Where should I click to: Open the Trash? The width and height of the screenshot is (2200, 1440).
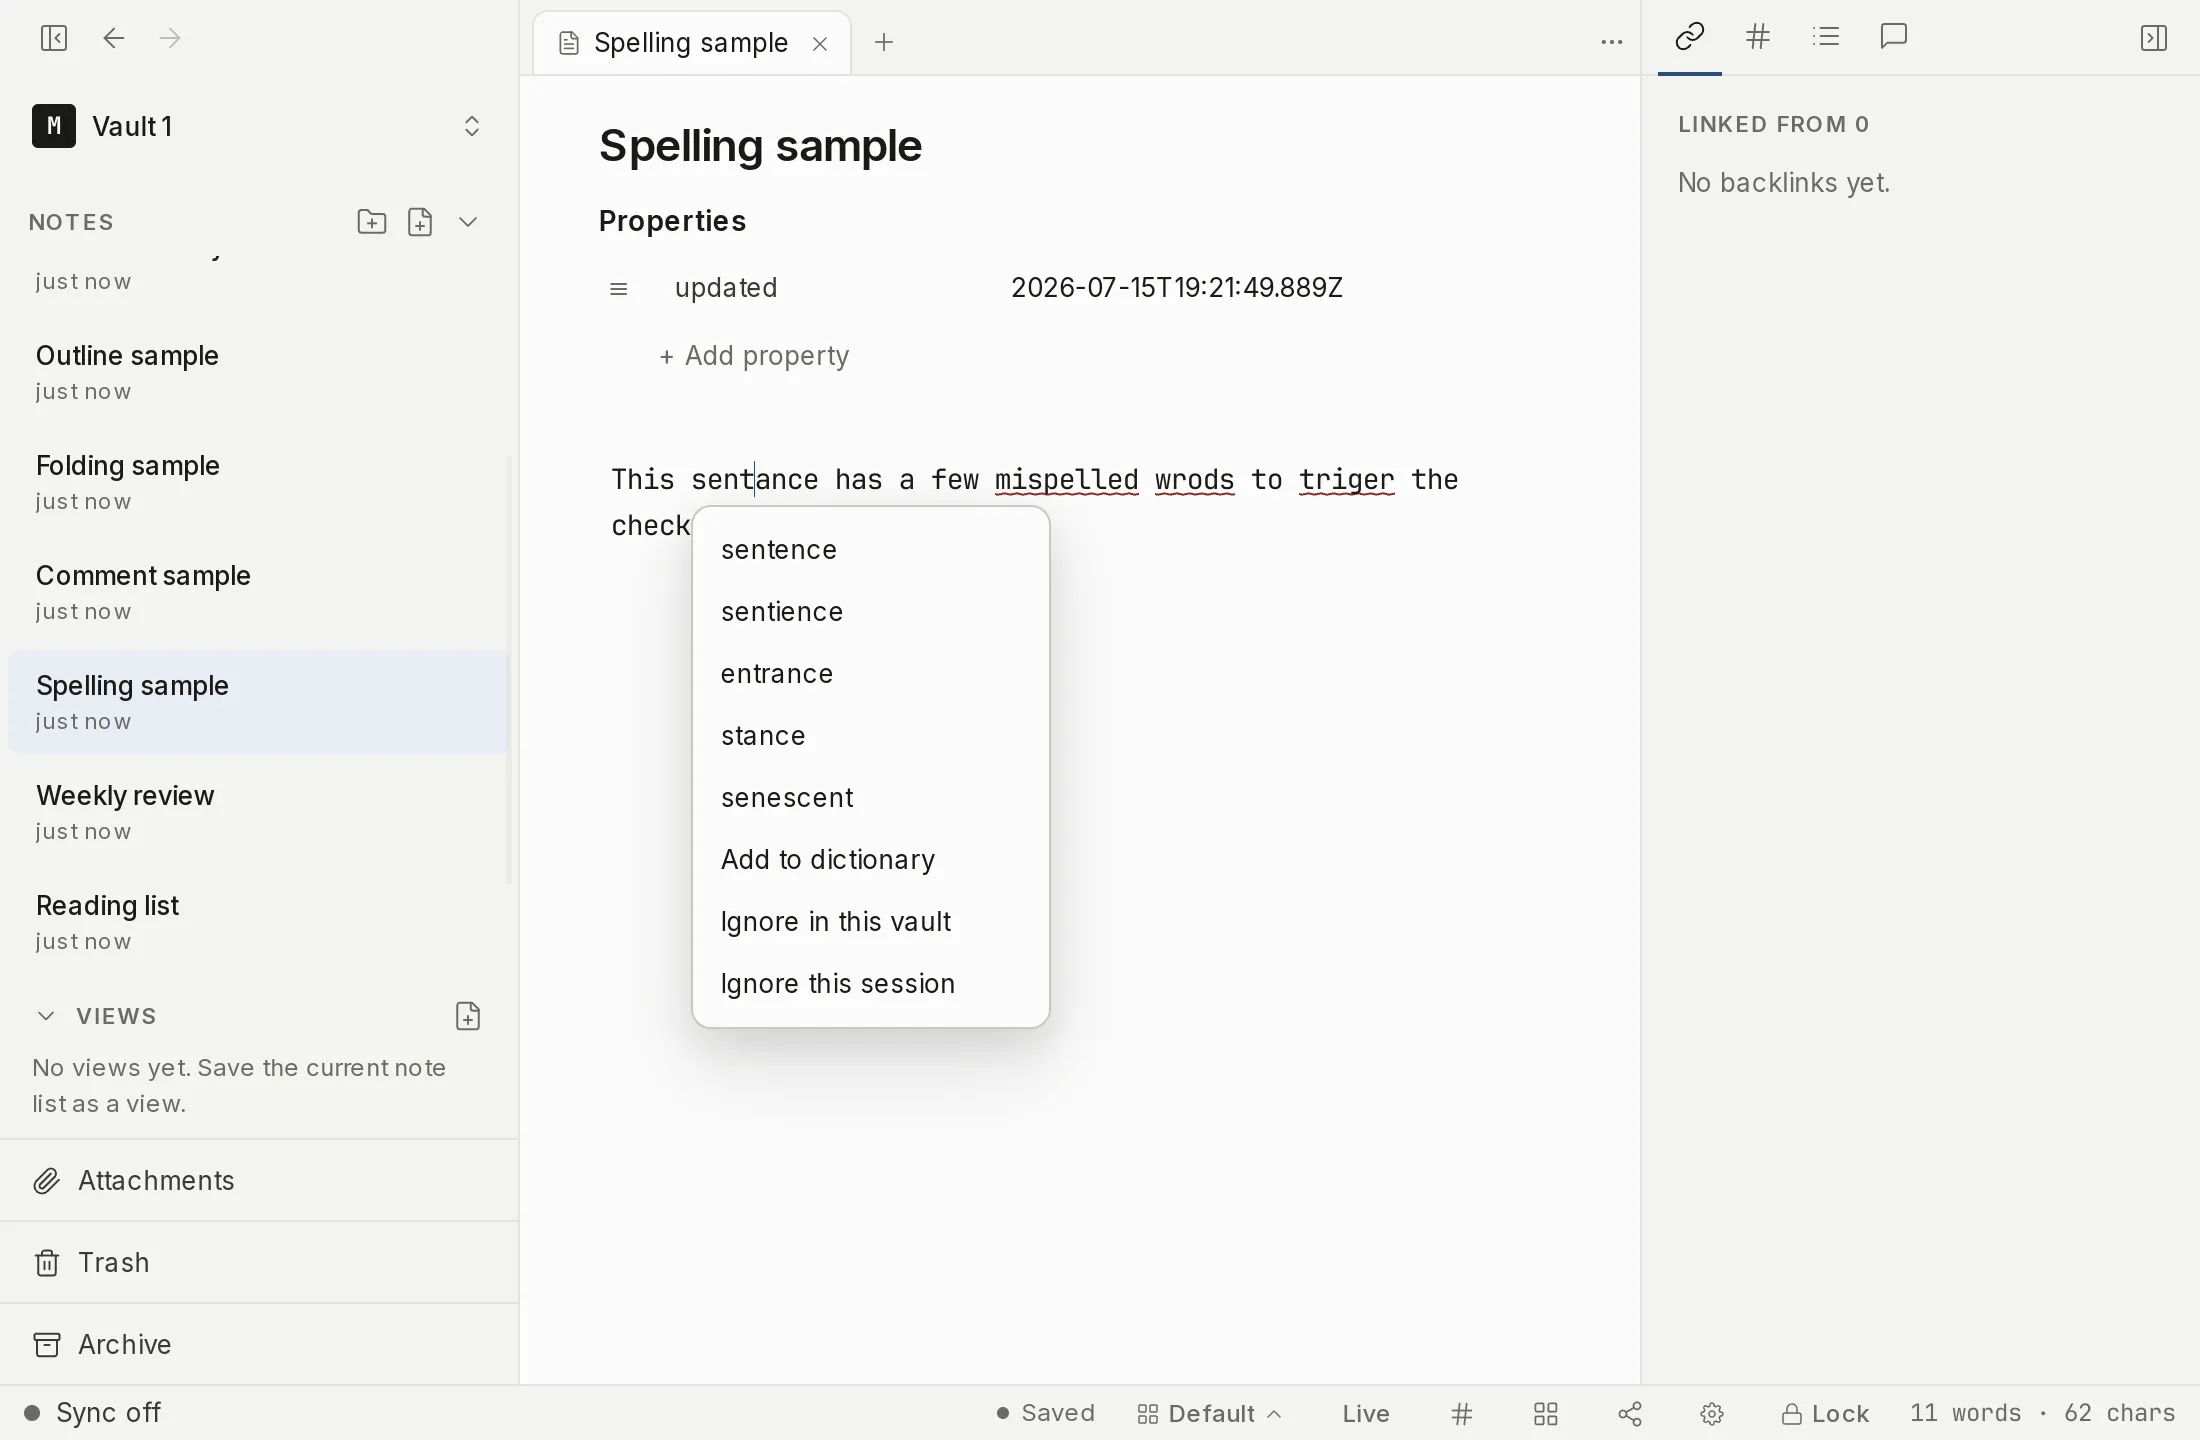click(259, 1262)
